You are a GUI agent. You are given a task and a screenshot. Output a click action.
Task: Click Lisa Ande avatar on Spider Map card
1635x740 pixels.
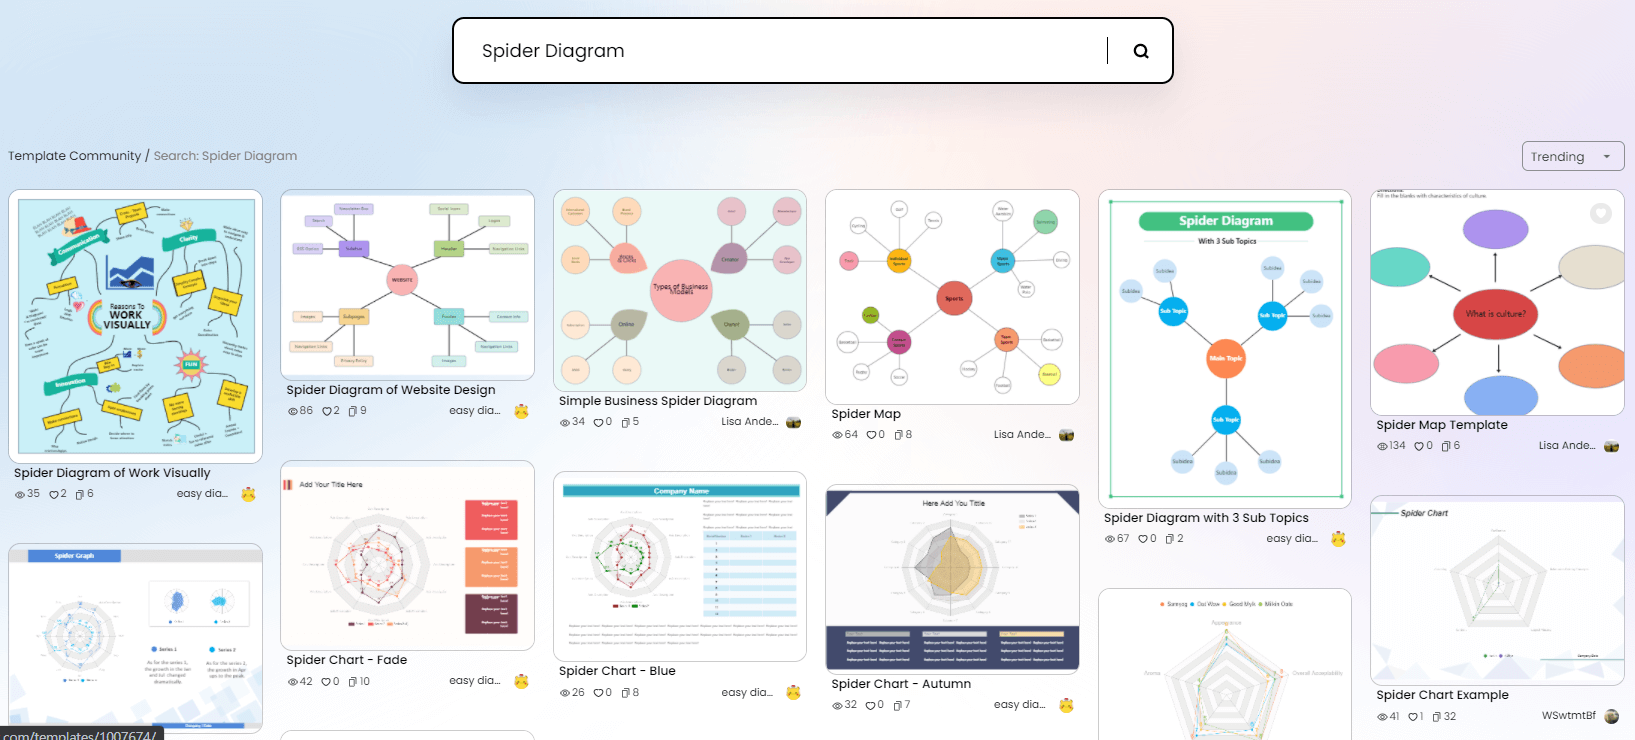1066,435
